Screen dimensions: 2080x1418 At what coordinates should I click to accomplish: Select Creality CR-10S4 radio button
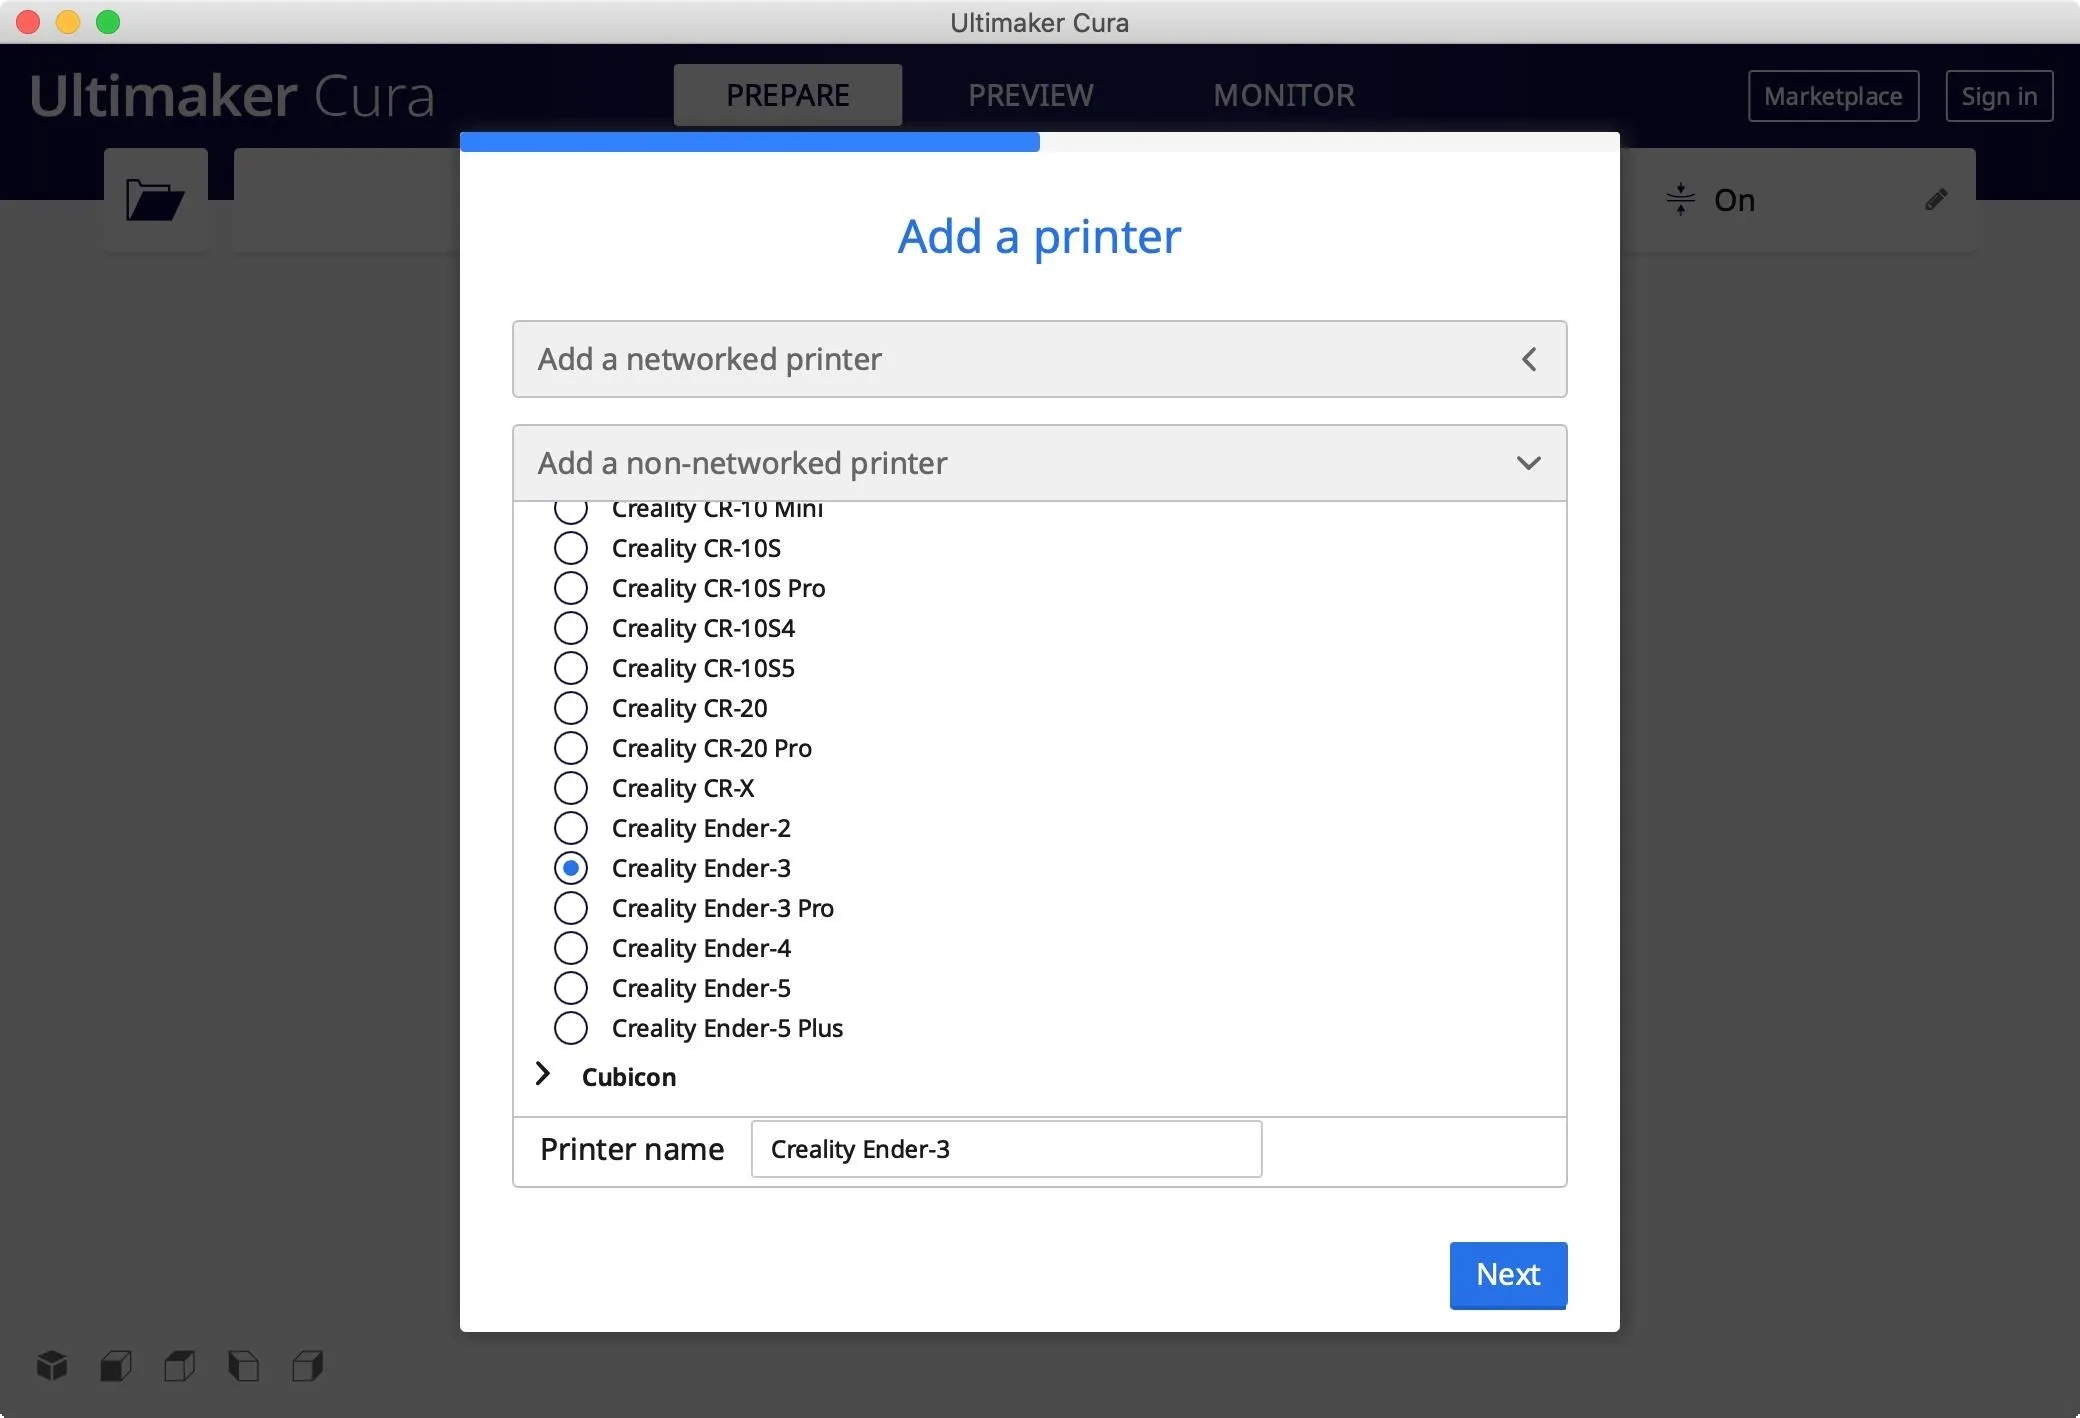pos(571,628)
